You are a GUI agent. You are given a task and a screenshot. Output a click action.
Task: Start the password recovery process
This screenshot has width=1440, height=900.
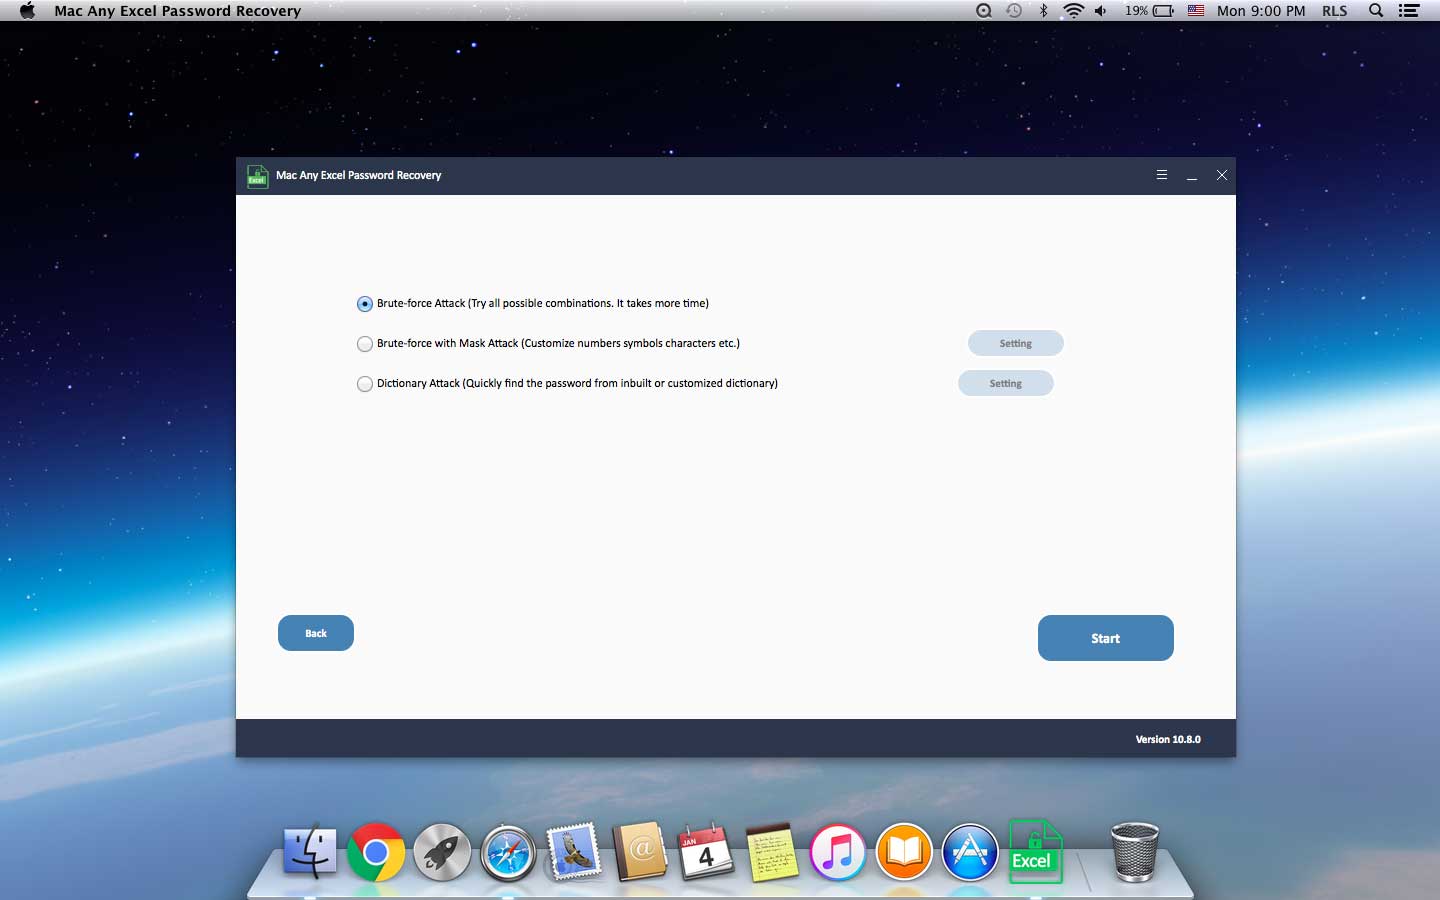[x=1105, y=638]
